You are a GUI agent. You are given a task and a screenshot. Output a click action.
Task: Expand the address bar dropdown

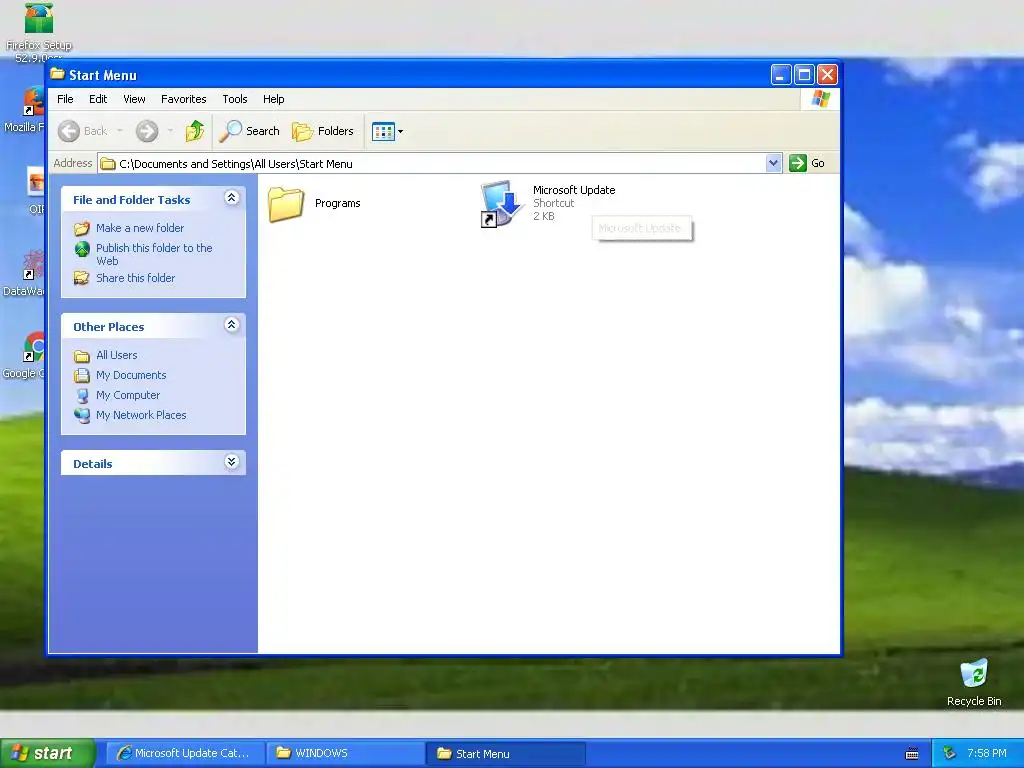[773, 163]
